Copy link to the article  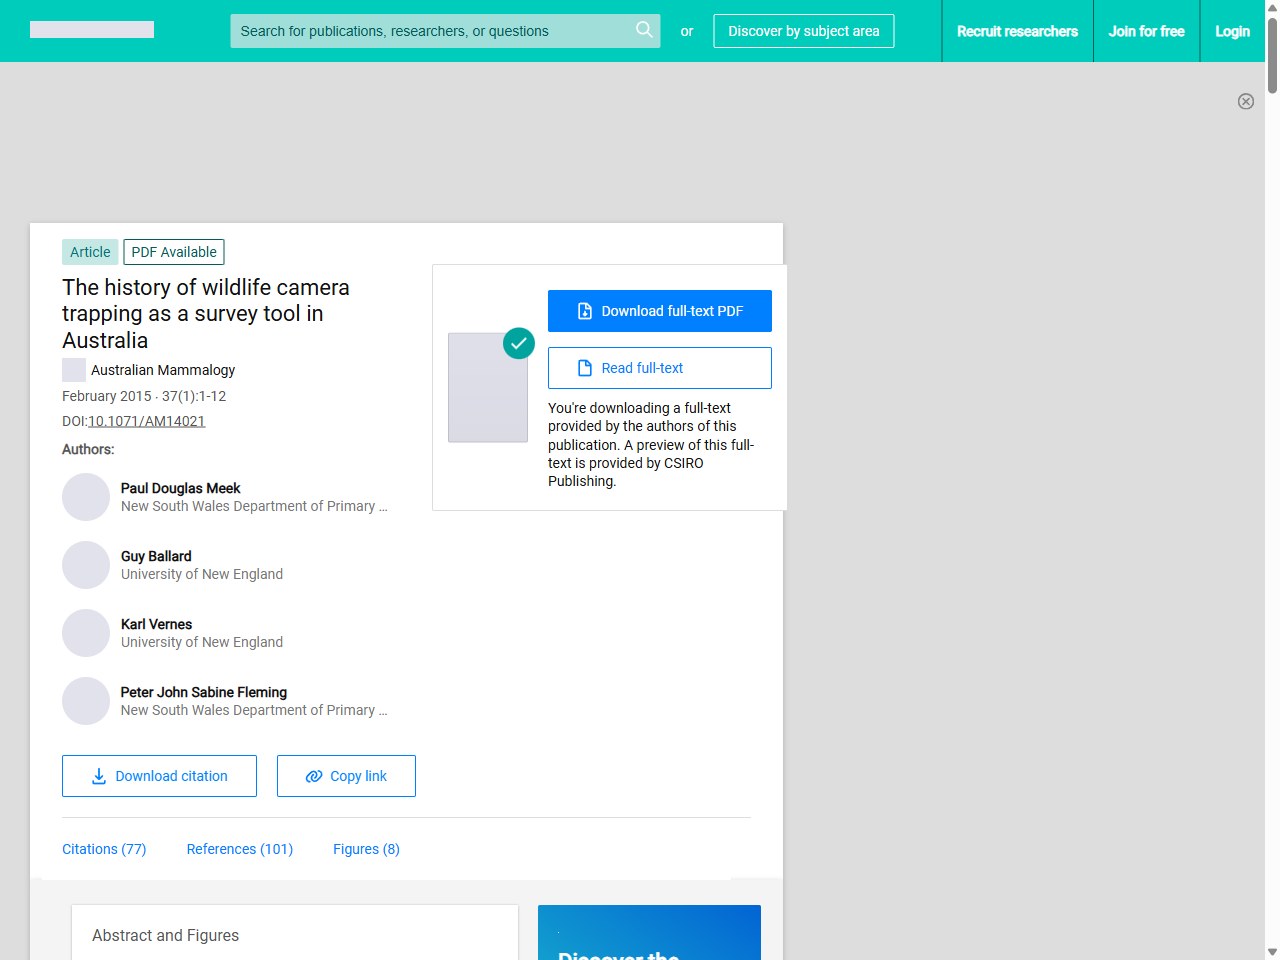(x=346, y=776)
